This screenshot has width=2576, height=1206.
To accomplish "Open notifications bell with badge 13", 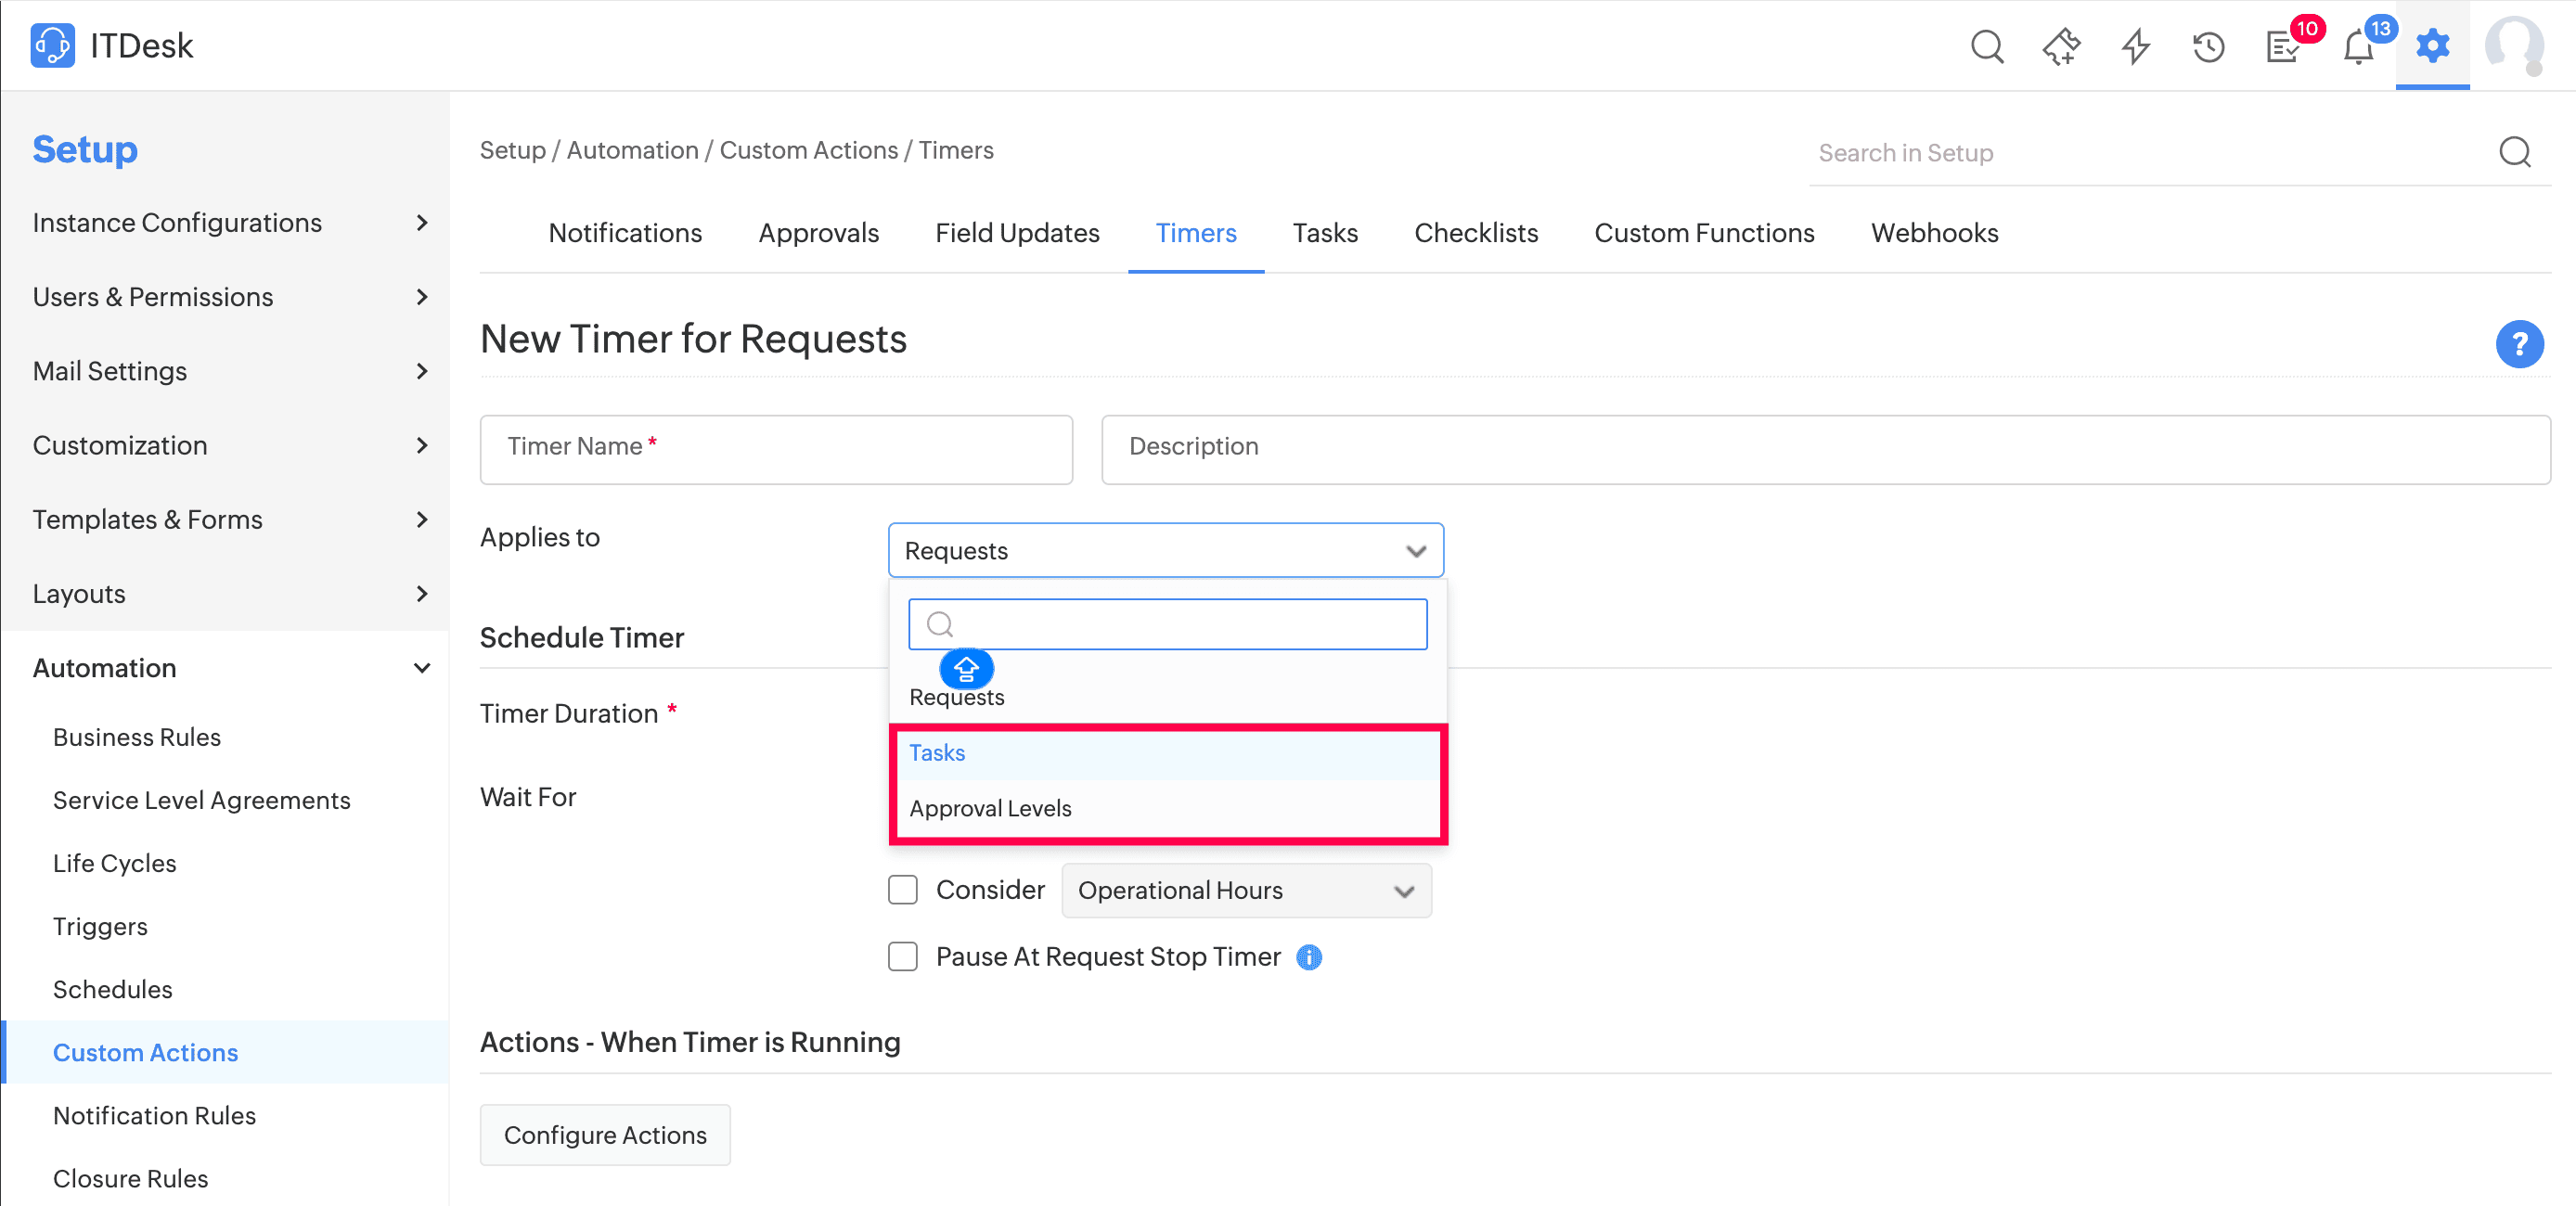I will point(2357,46).
